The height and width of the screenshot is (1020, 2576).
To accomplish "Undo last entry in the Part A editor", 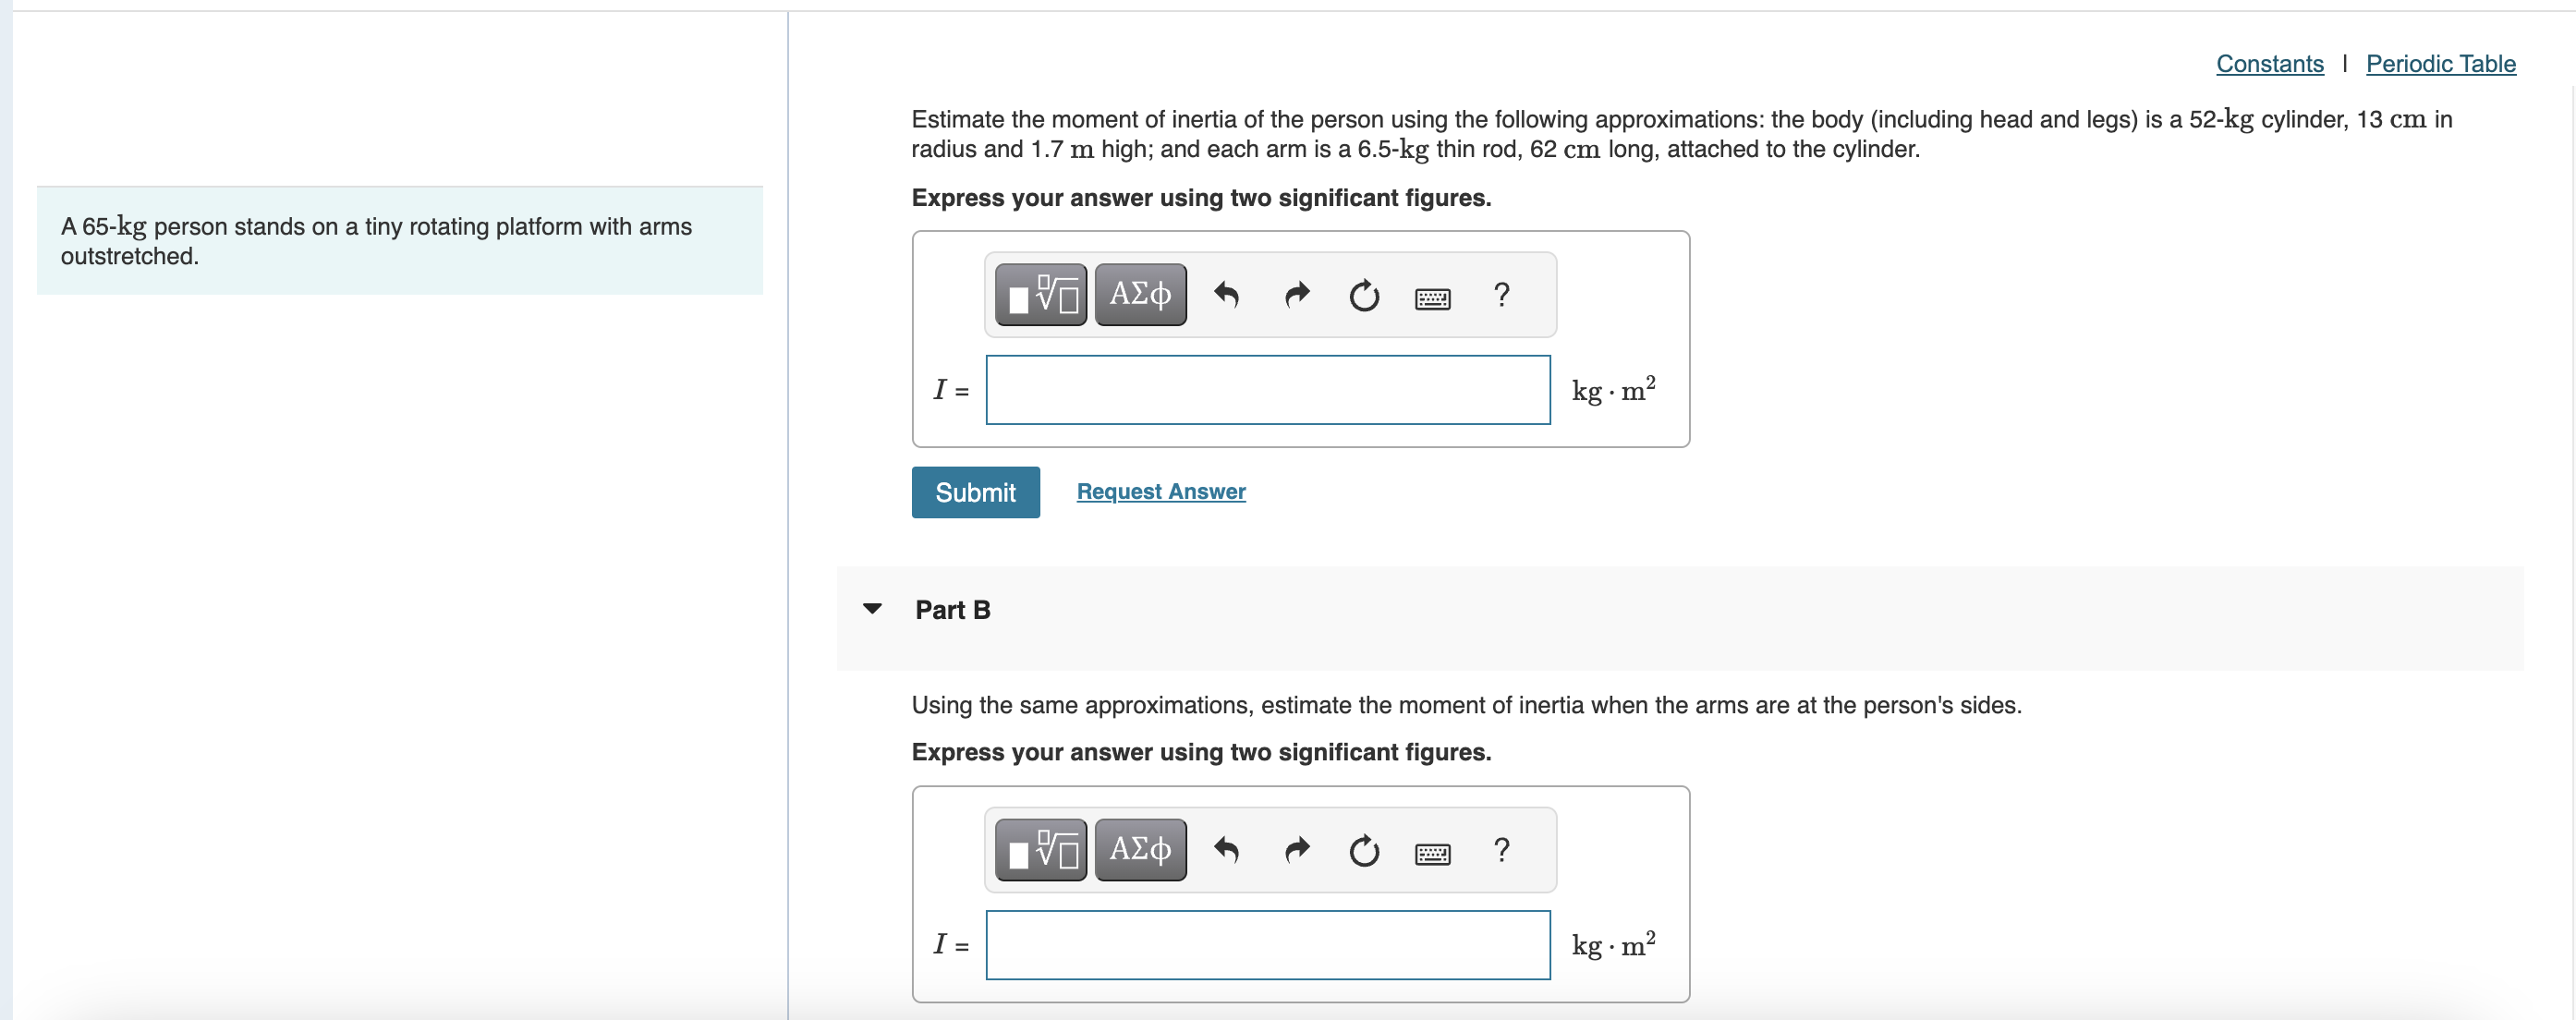I will [x=1228, y=295].
